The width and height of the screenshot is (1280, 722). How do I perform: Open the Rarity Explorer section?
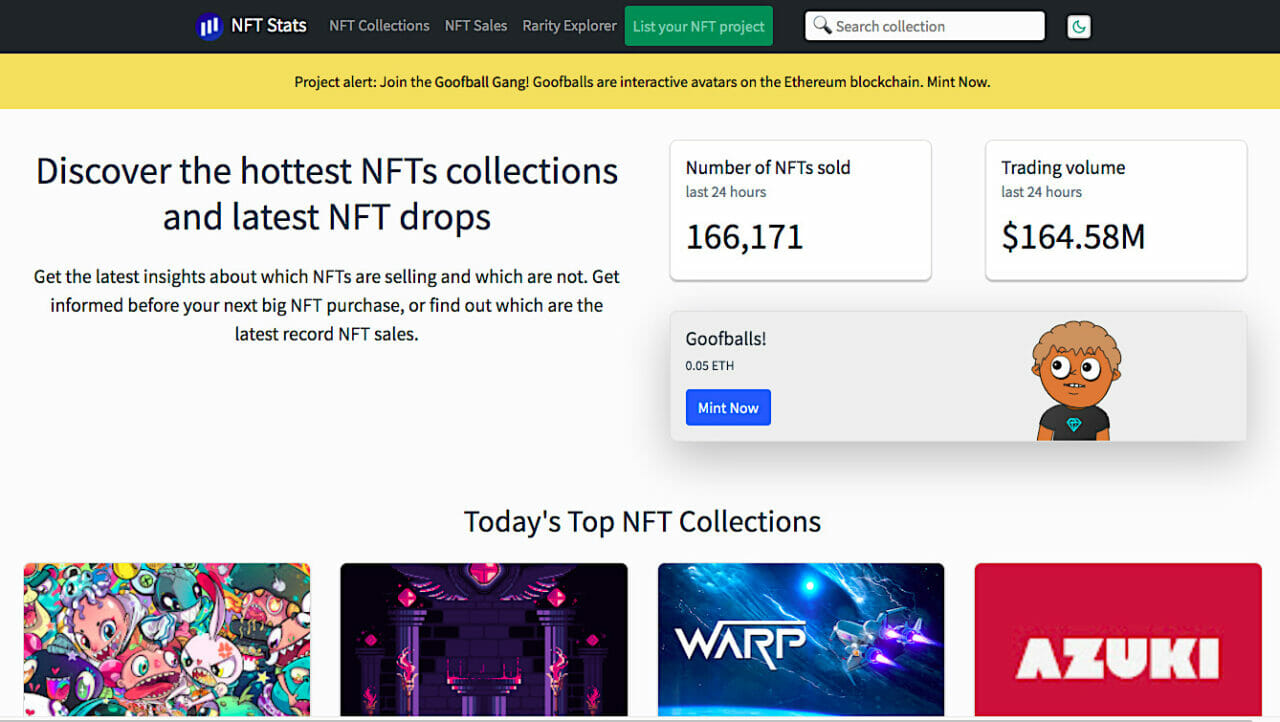pos(569,26)
